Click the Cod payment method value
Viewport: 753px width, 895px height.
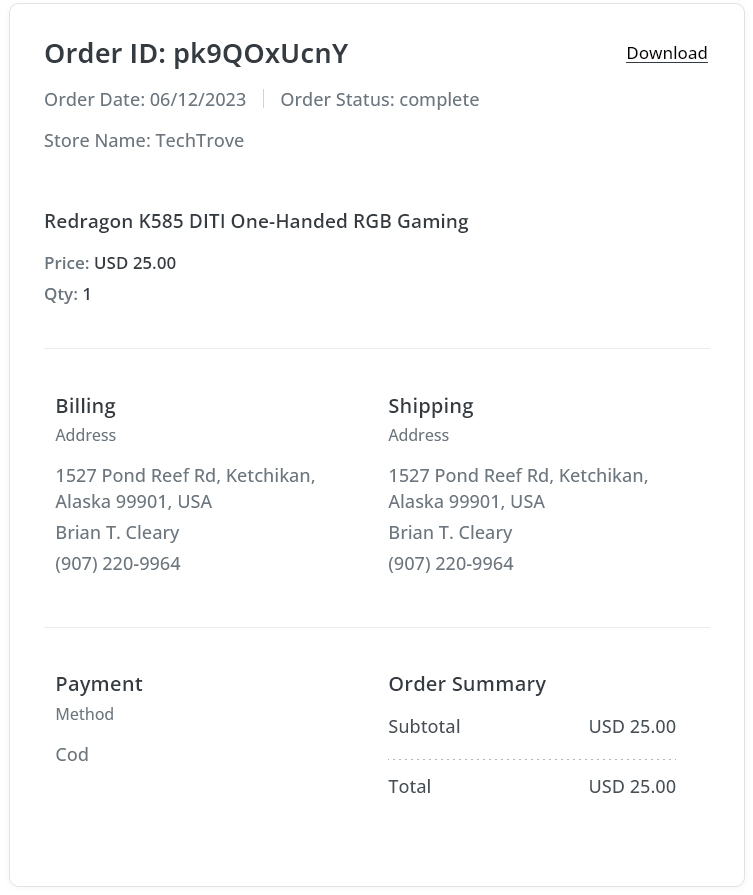(x=72, y=755)
